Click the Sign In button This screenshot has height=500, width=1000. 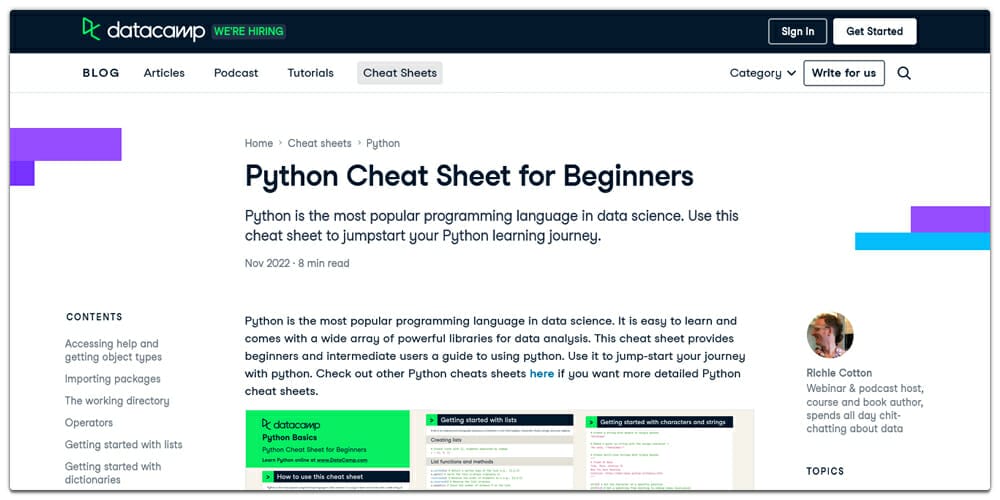pos(797,31)
